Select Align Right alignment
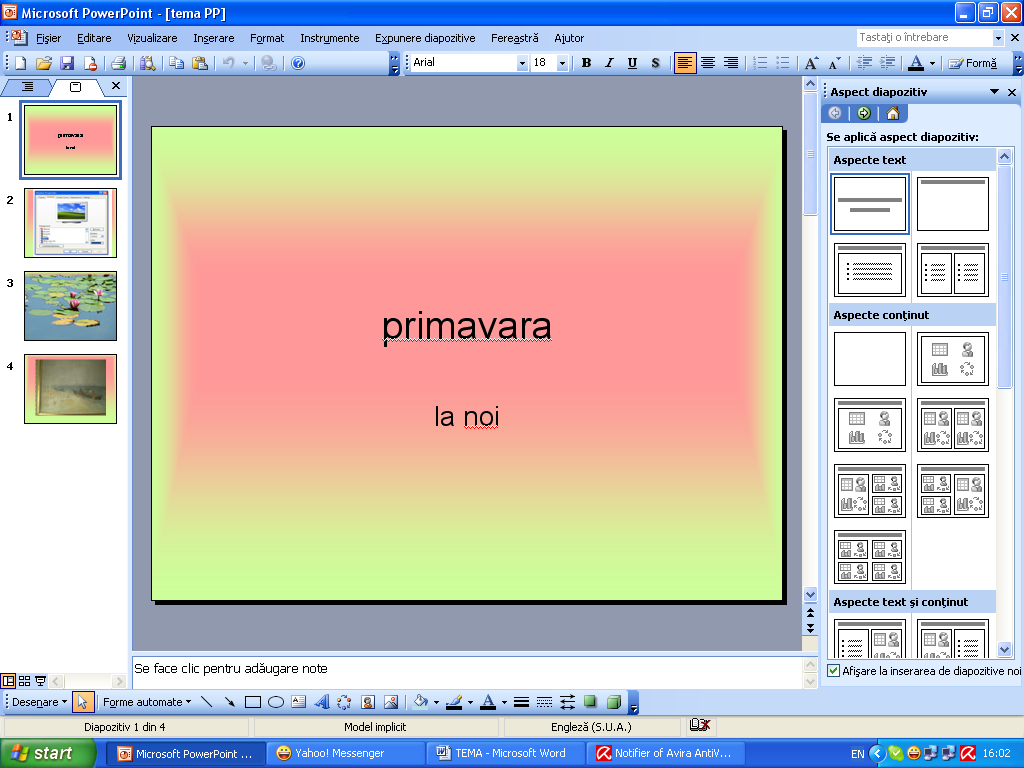Screen dimensions: 1024x768 point(731,63)
